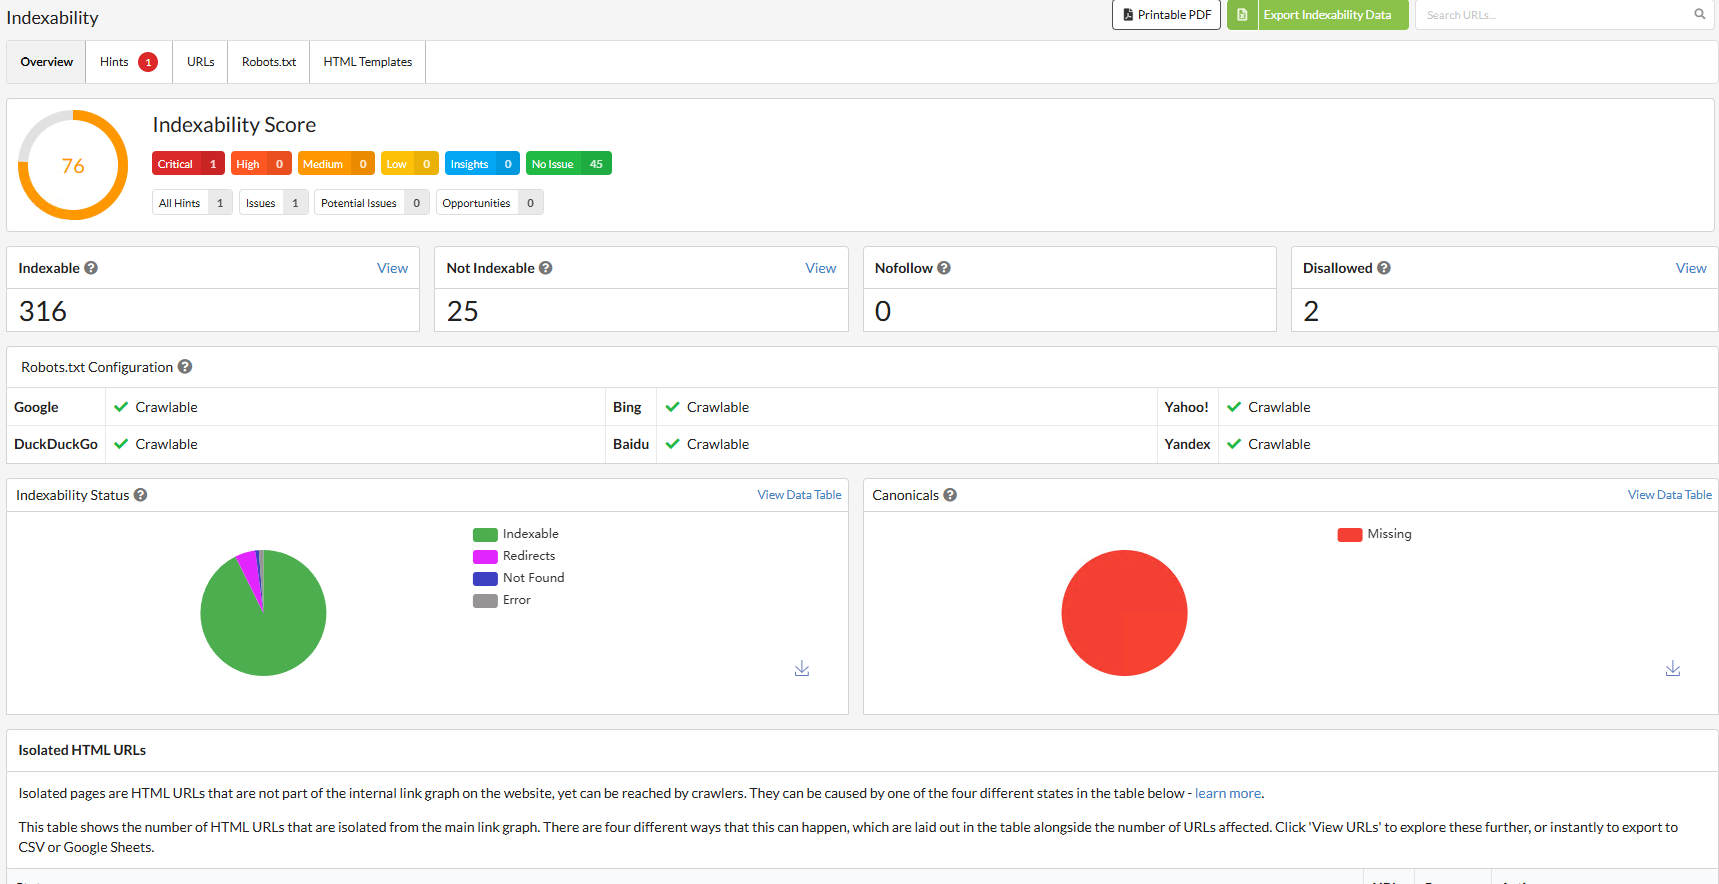Filter hints by Low severity

pos(410,164)
